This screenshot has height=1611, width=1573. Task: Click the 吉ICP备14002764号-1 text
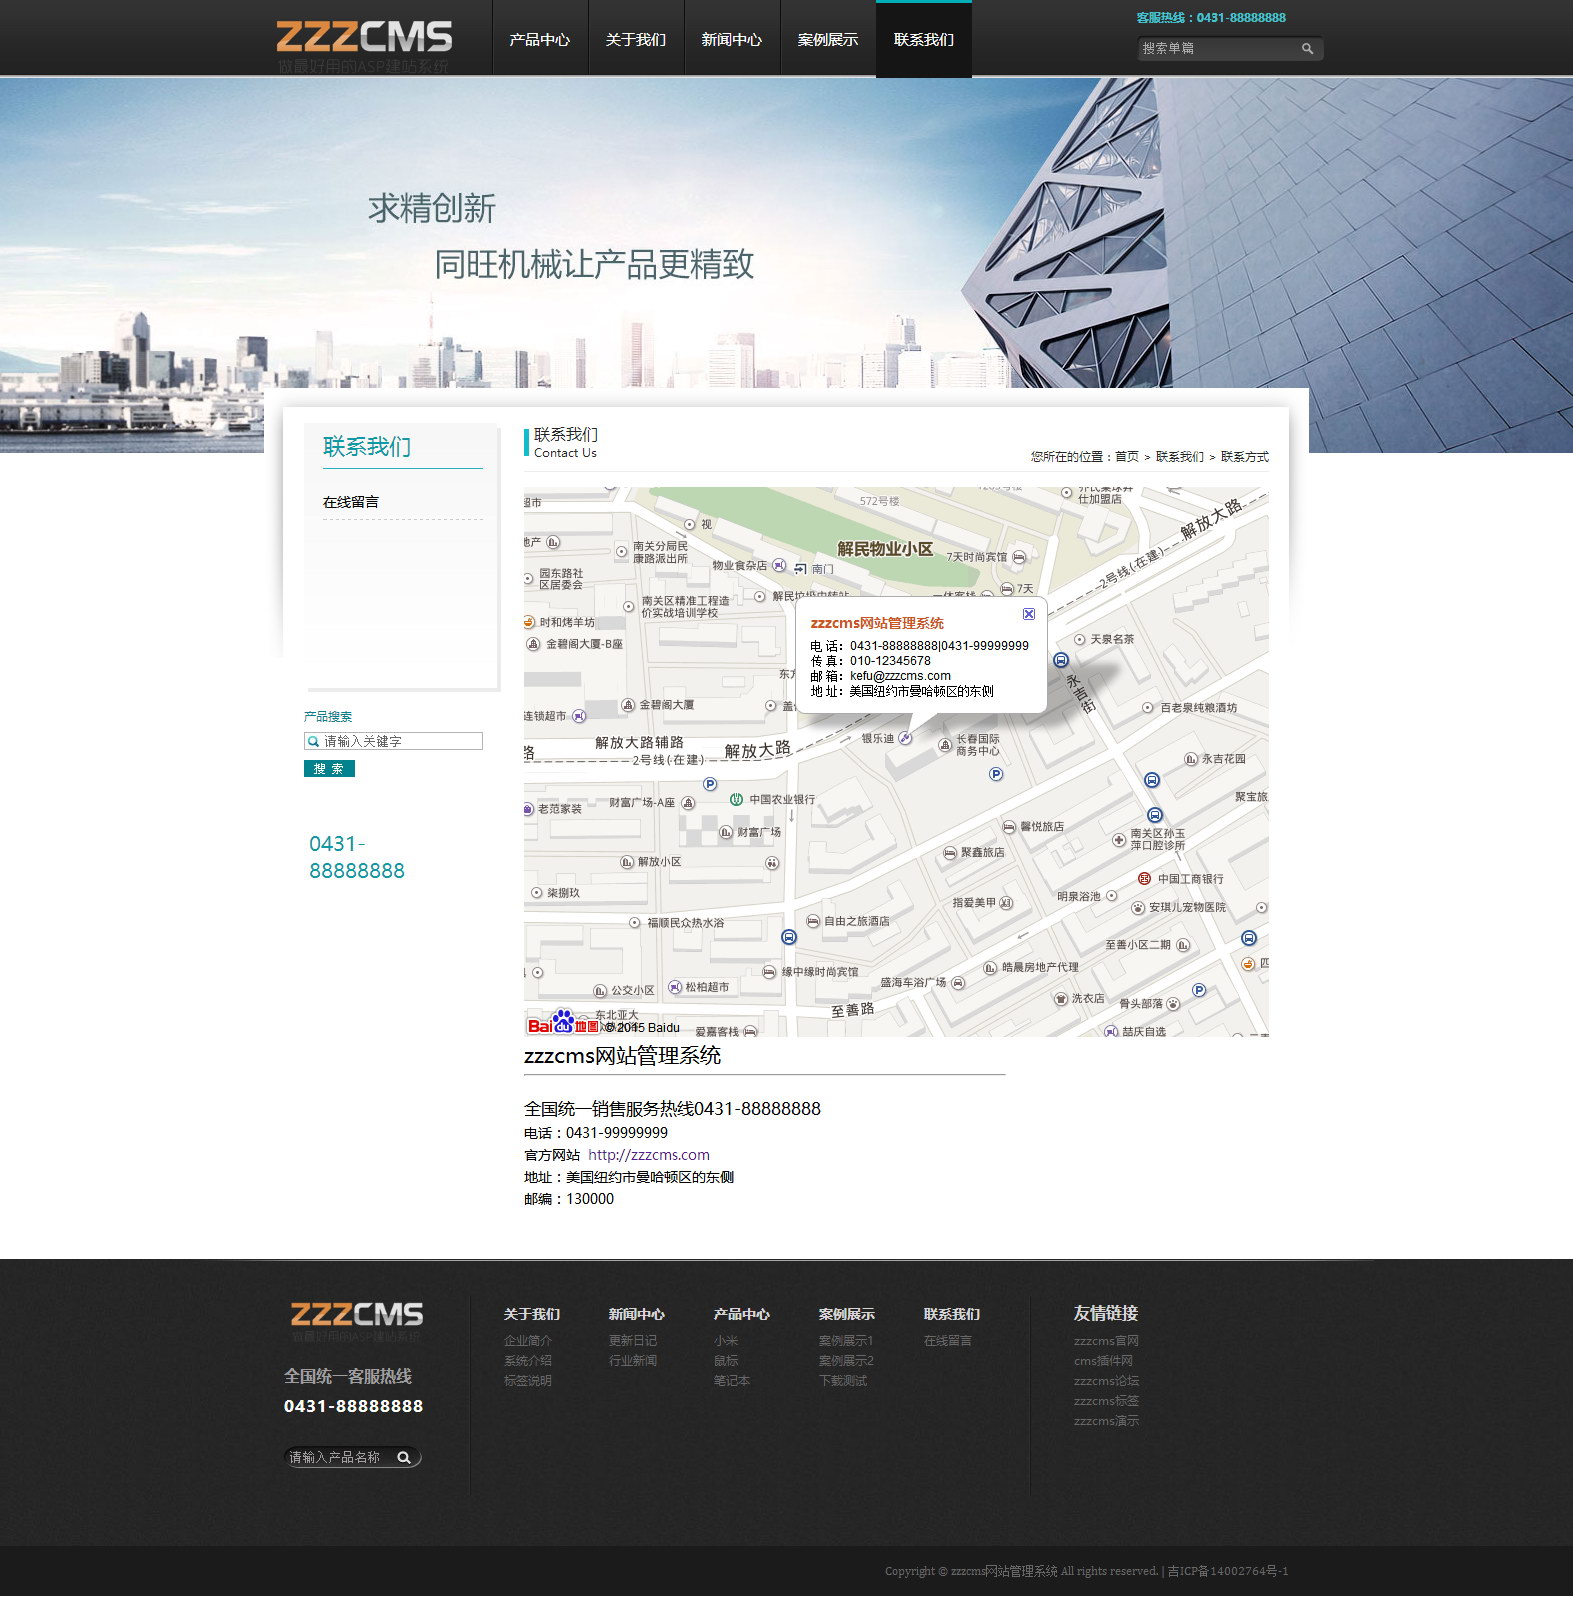coord(1228,1571)
